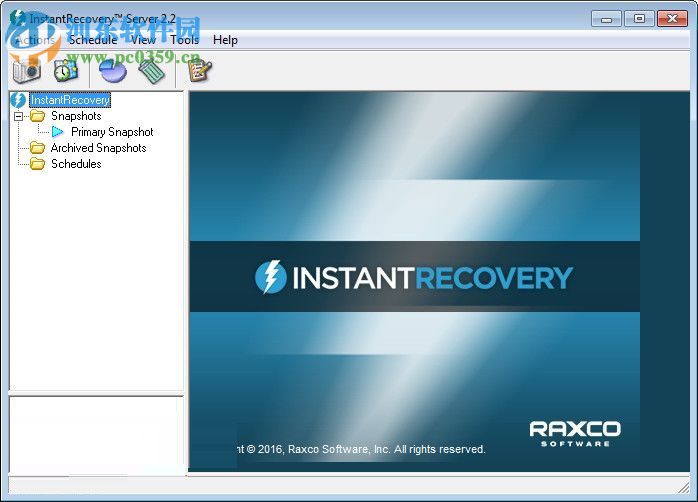The image size is (698, 502).
Task: Click the Archived Snapshots folder icon
Action: (x=37, y=148)
